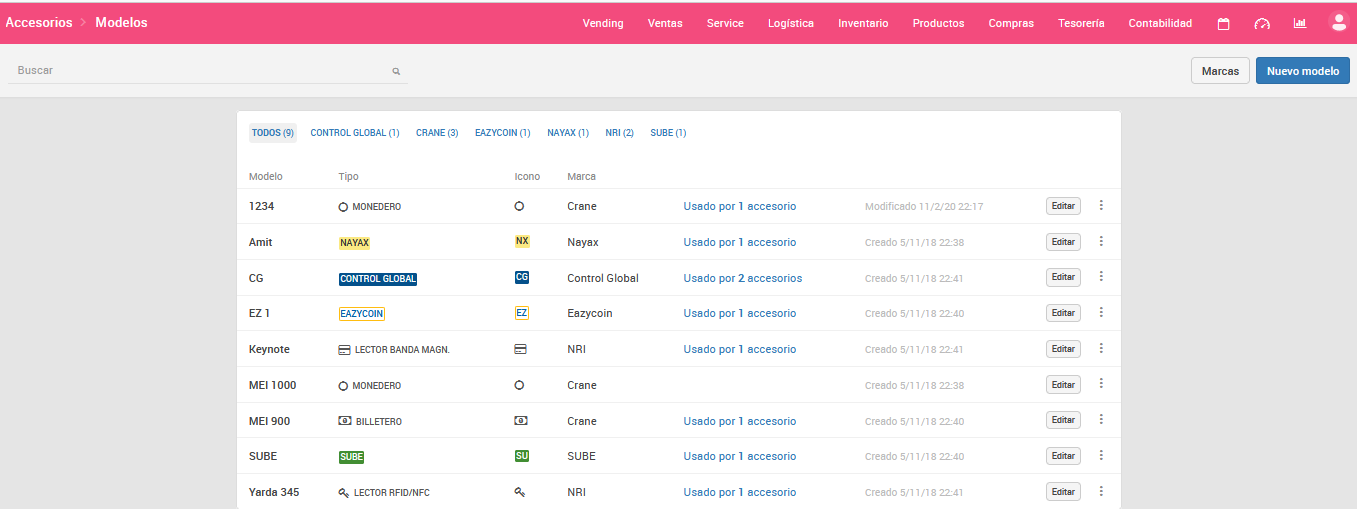The height and width of the screenshot is (509, 1357).
Task: Open more options for model Keynote
Action: tap(1101, 348)
